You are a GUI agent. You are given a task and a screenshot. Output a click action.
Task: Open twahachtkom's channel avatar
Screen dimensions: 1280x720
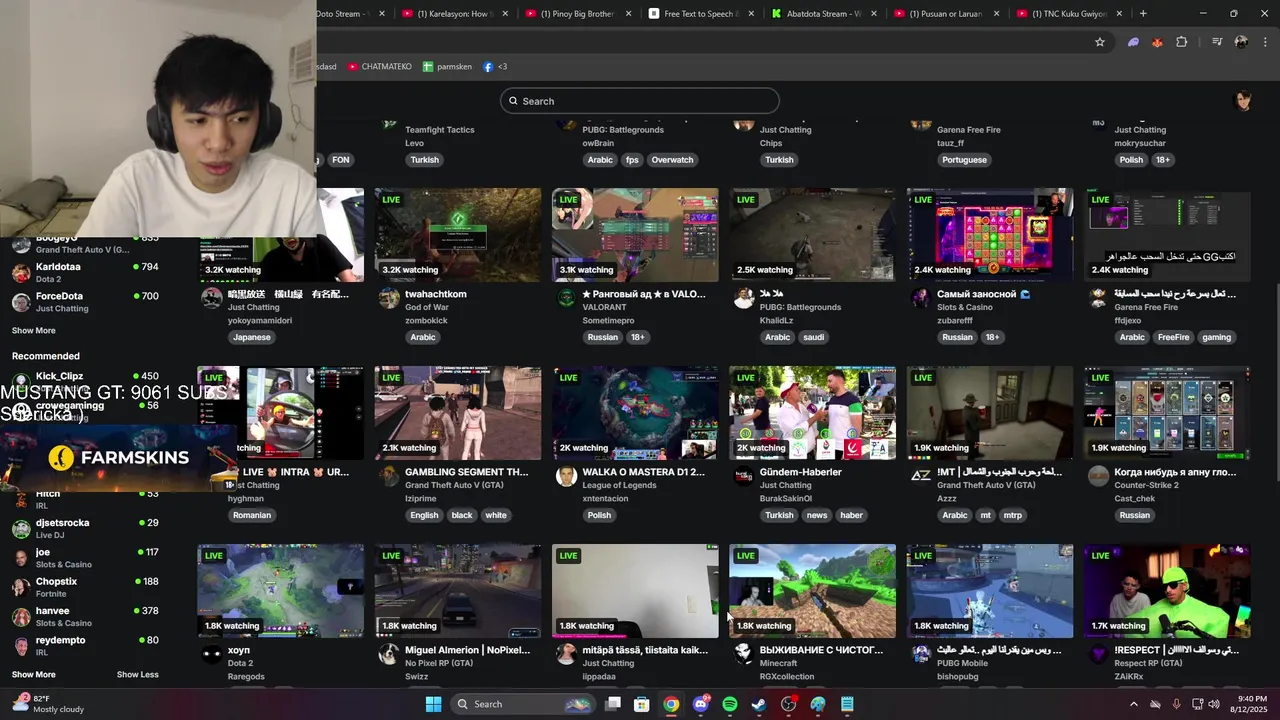[389, 298]
